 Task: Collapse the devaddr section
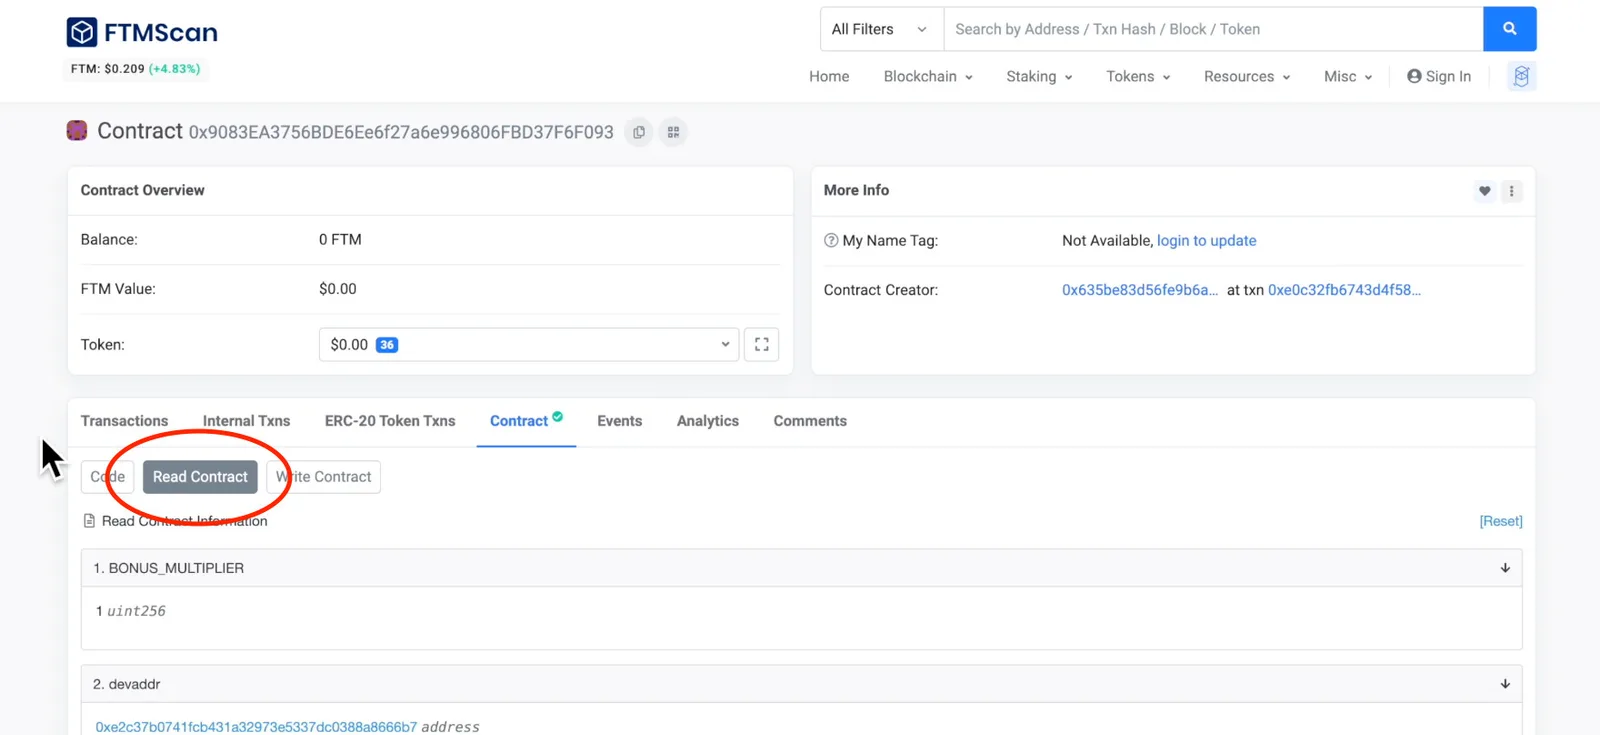click(x=801, y=684)
